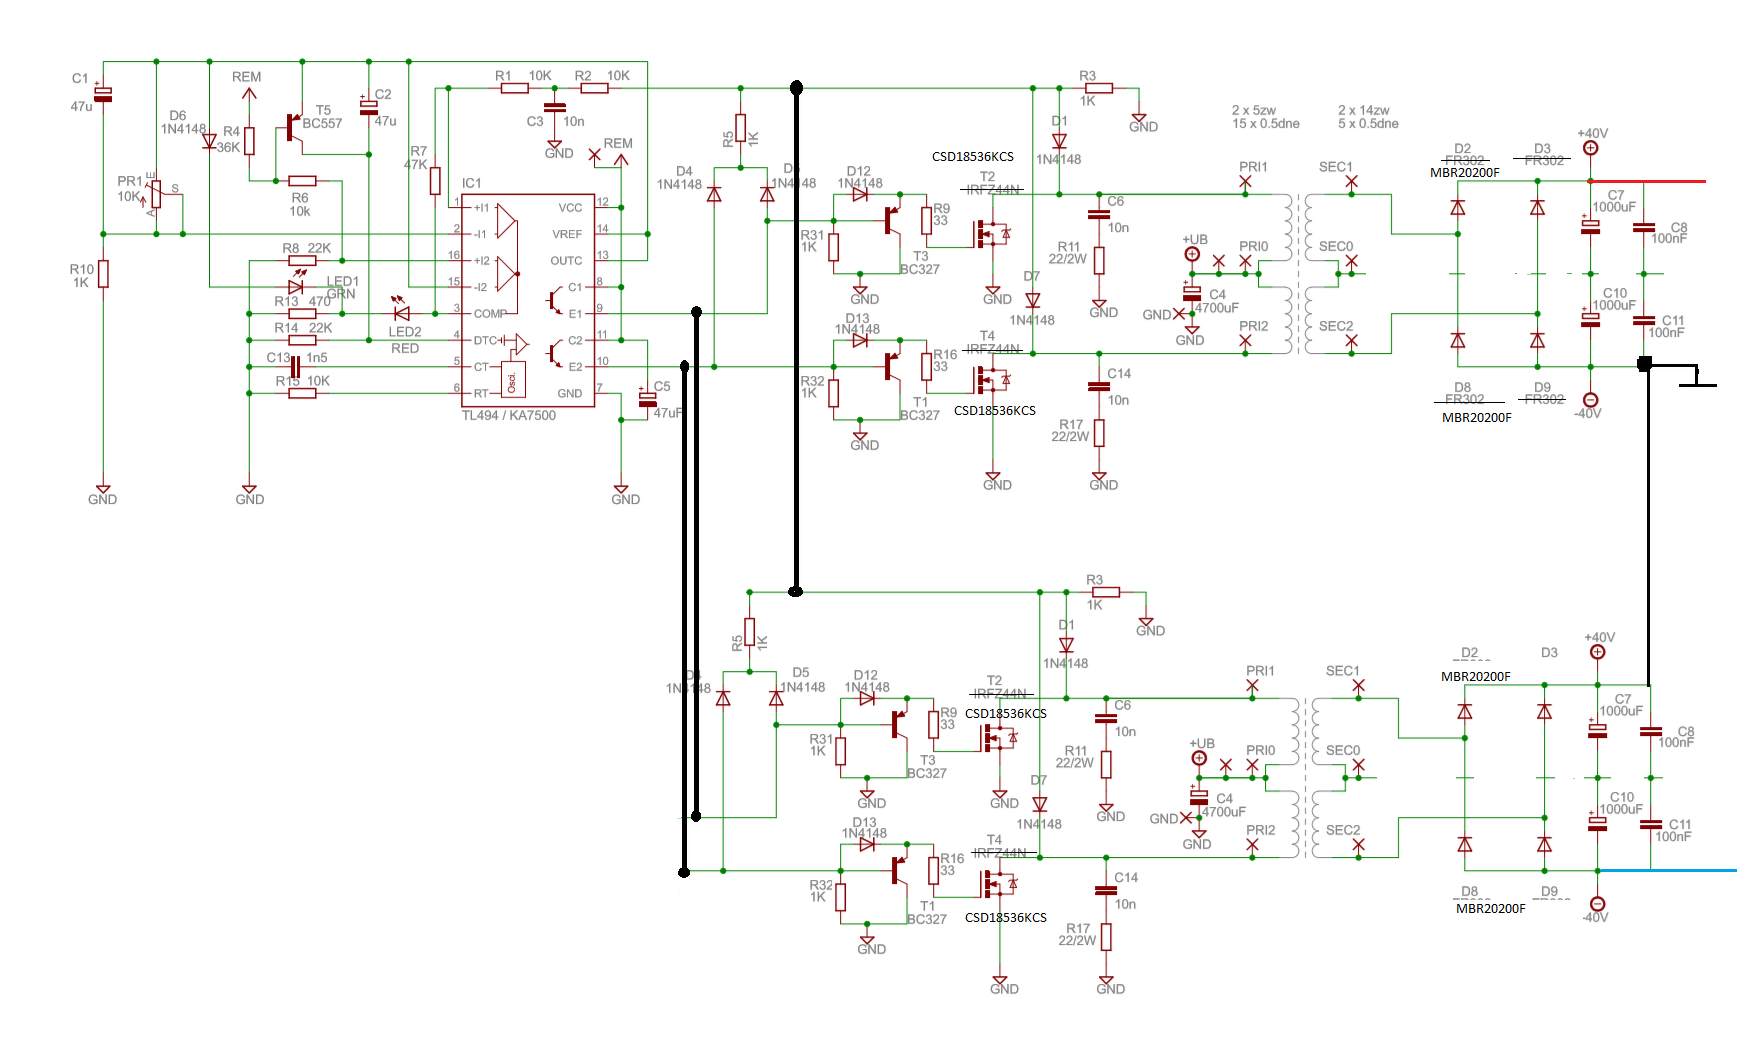Click the R1 resistor symbol

click(515, 88)
